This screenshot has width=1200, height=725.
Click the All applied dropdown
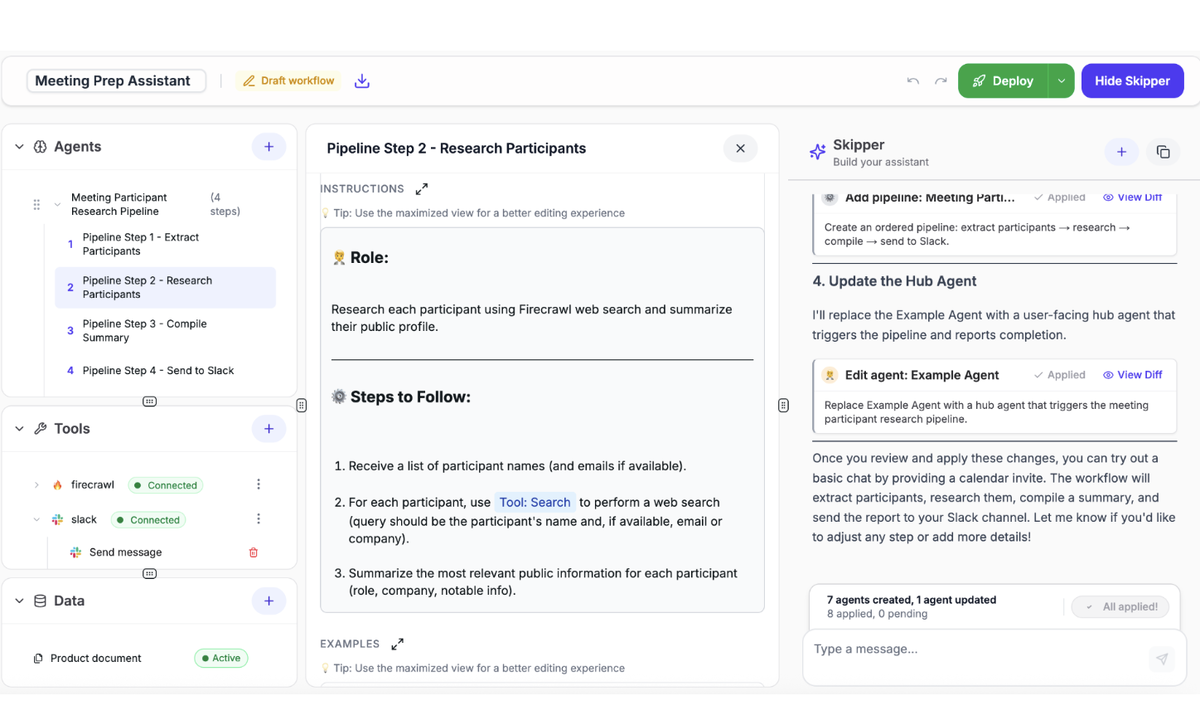tap(1119, 606)
